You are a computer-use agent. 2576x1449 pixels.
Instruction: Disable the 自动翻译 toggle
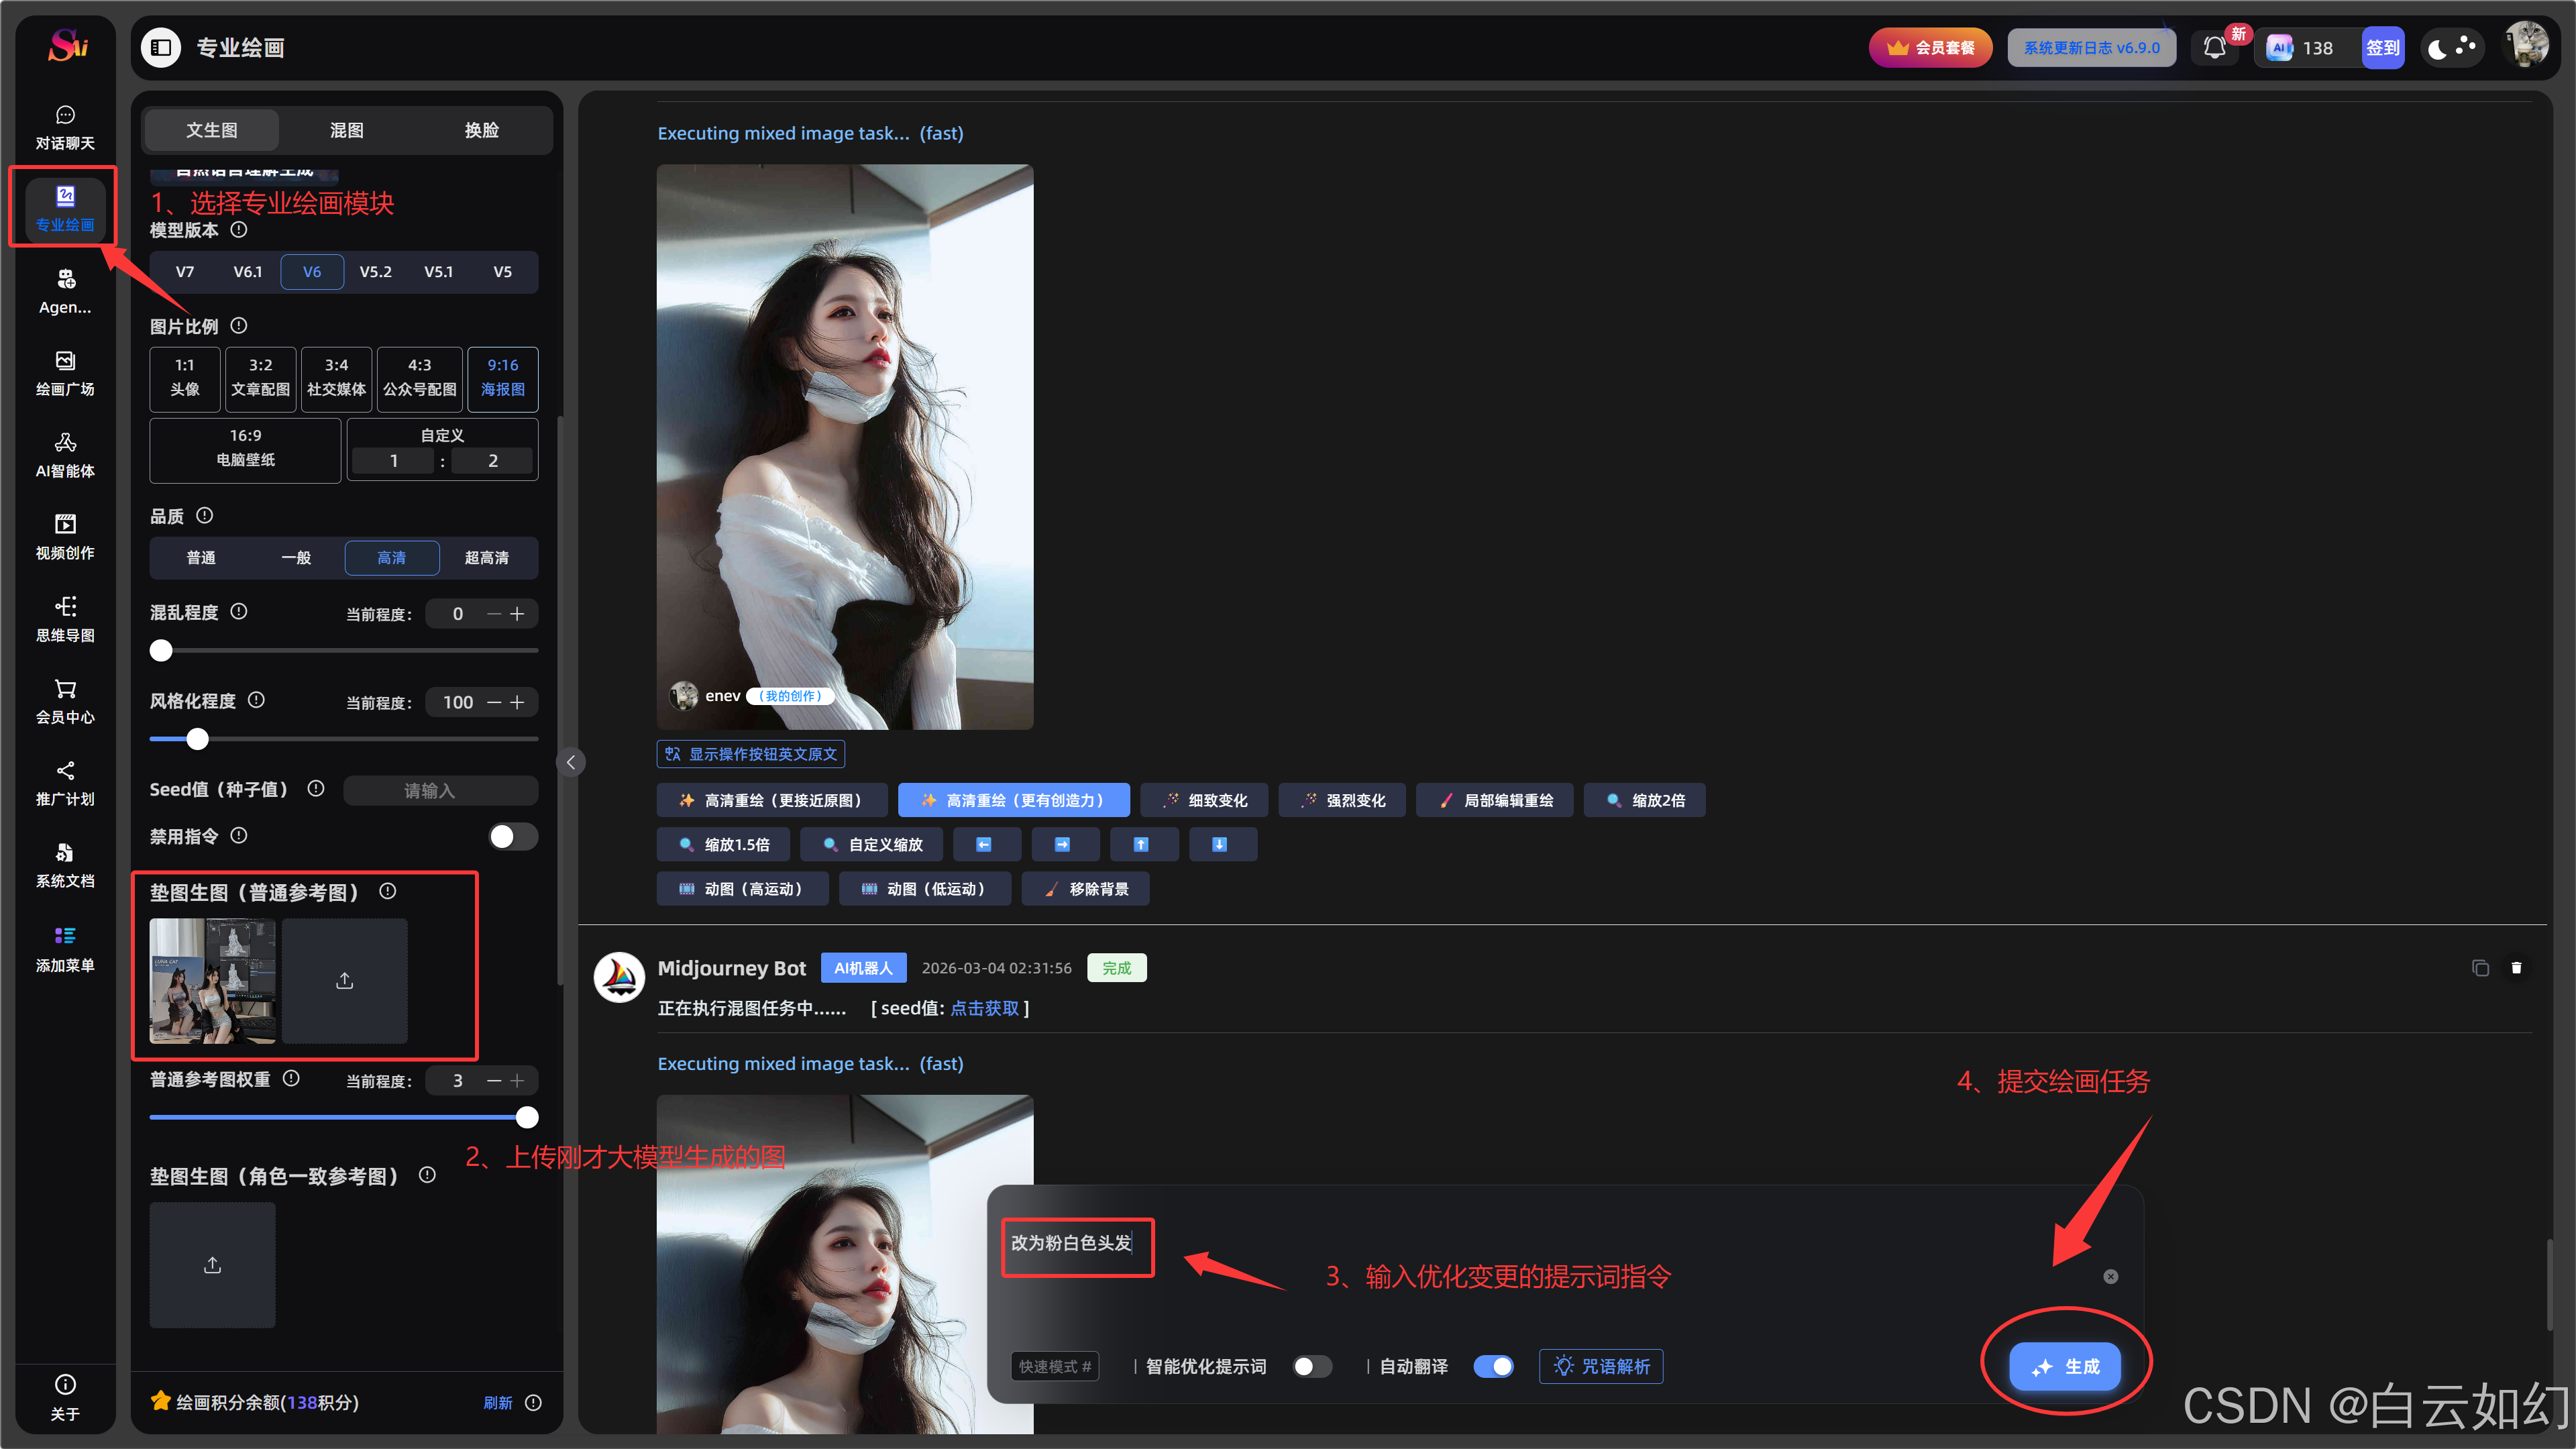pyautogui.click(x=1493, y=1366)
